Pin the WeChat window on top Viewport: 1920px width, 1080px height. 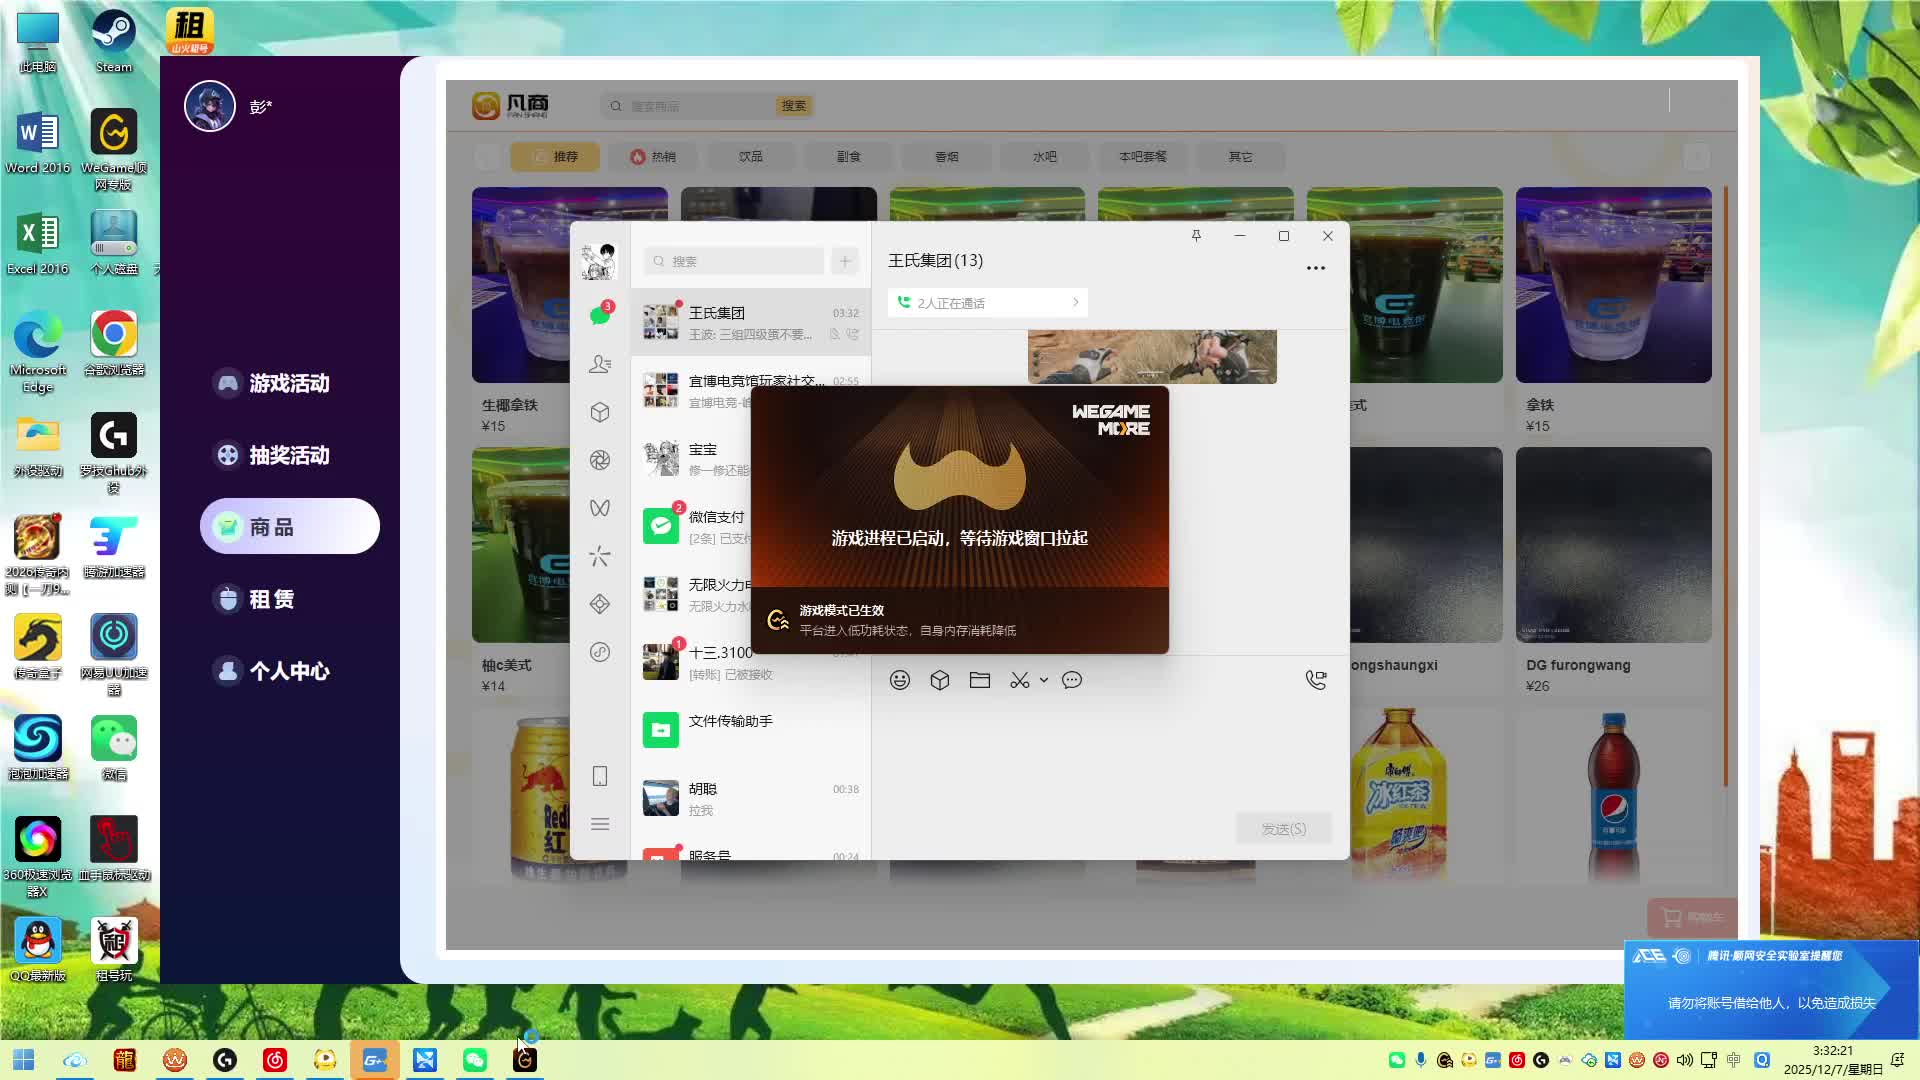[1196, 236]
